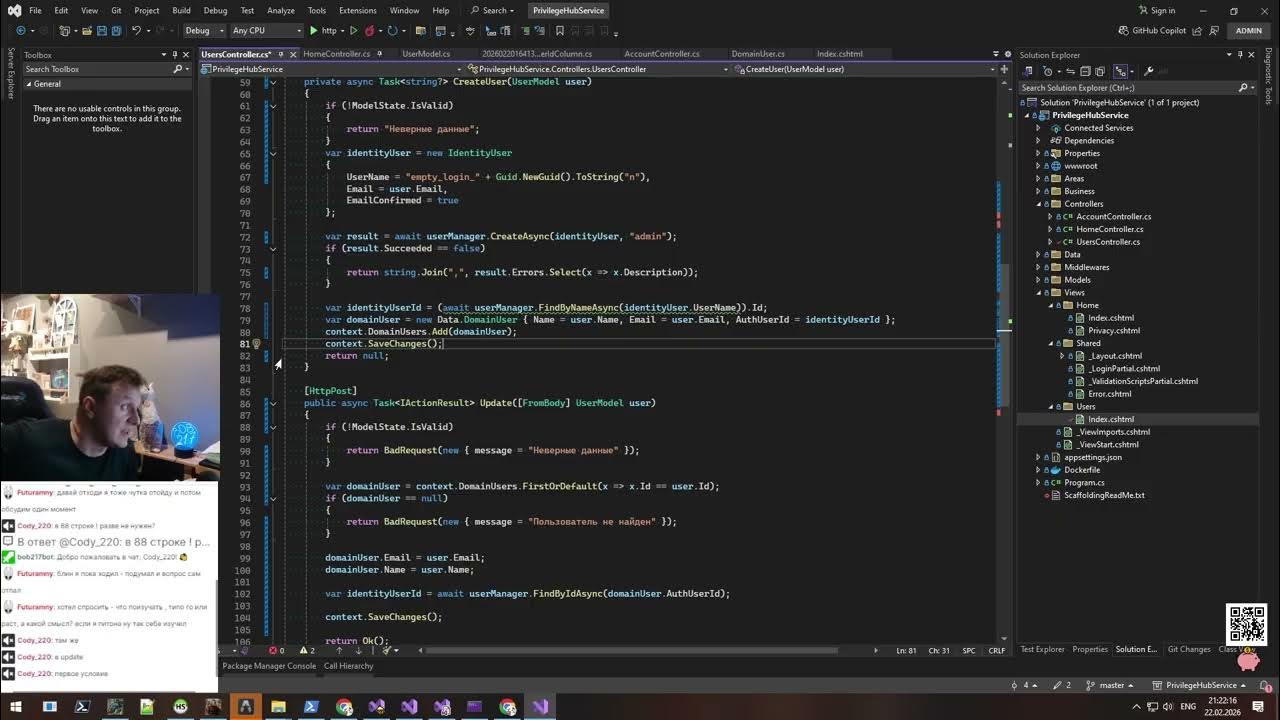Viewport: 1280px width, 720px height.
Task: Click the Undo toolbar icon
Action: (136, 30)
